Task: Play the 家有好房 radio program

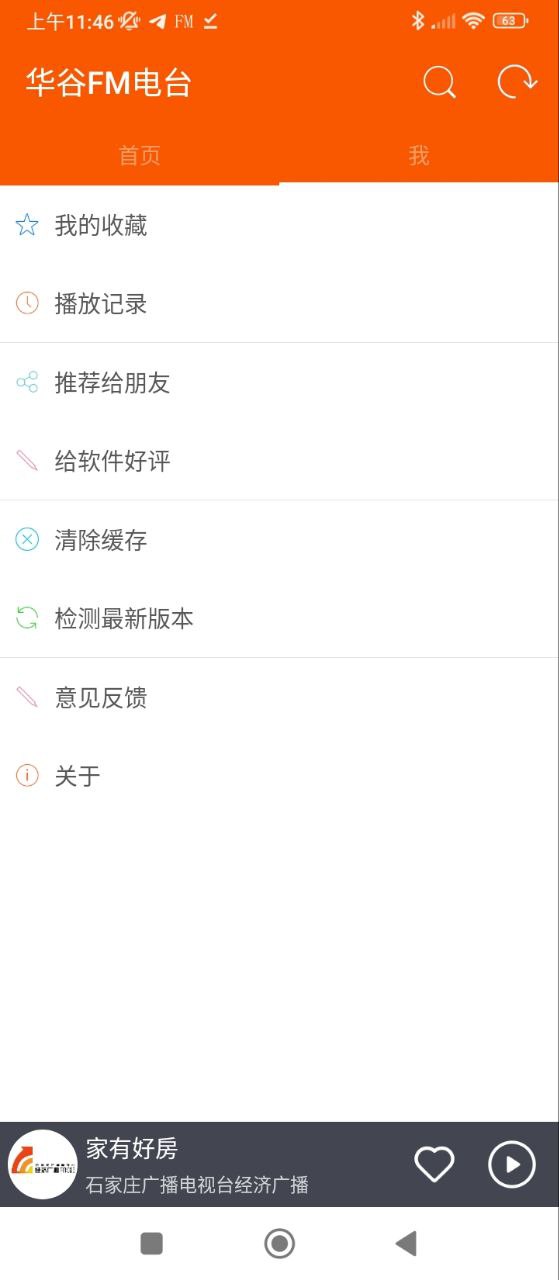Action: [512, 1164]
